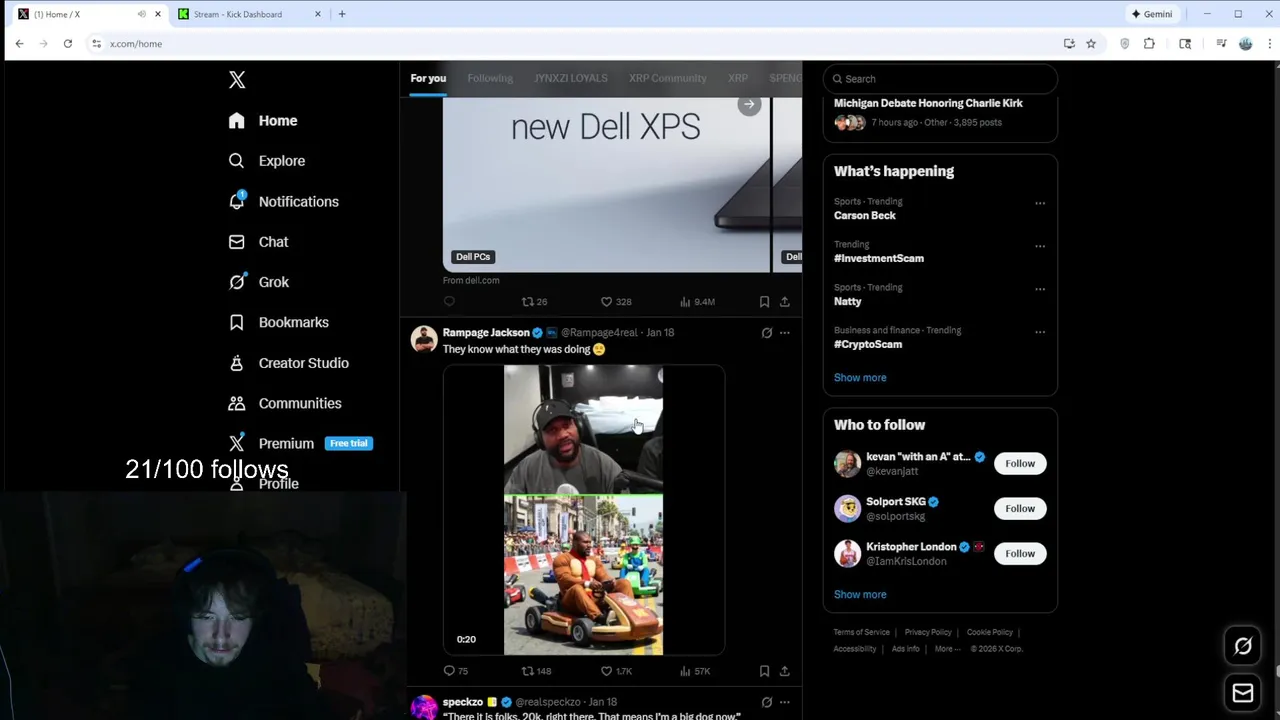
Task: Follow Kristopher London
Action: [x=1020, y=553]
